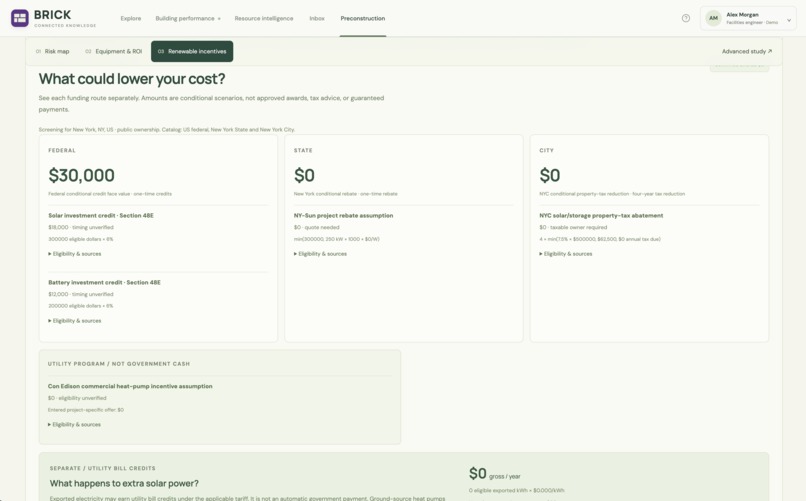
Task: Click the $30,000 federal amount
Action: point(81,175)
